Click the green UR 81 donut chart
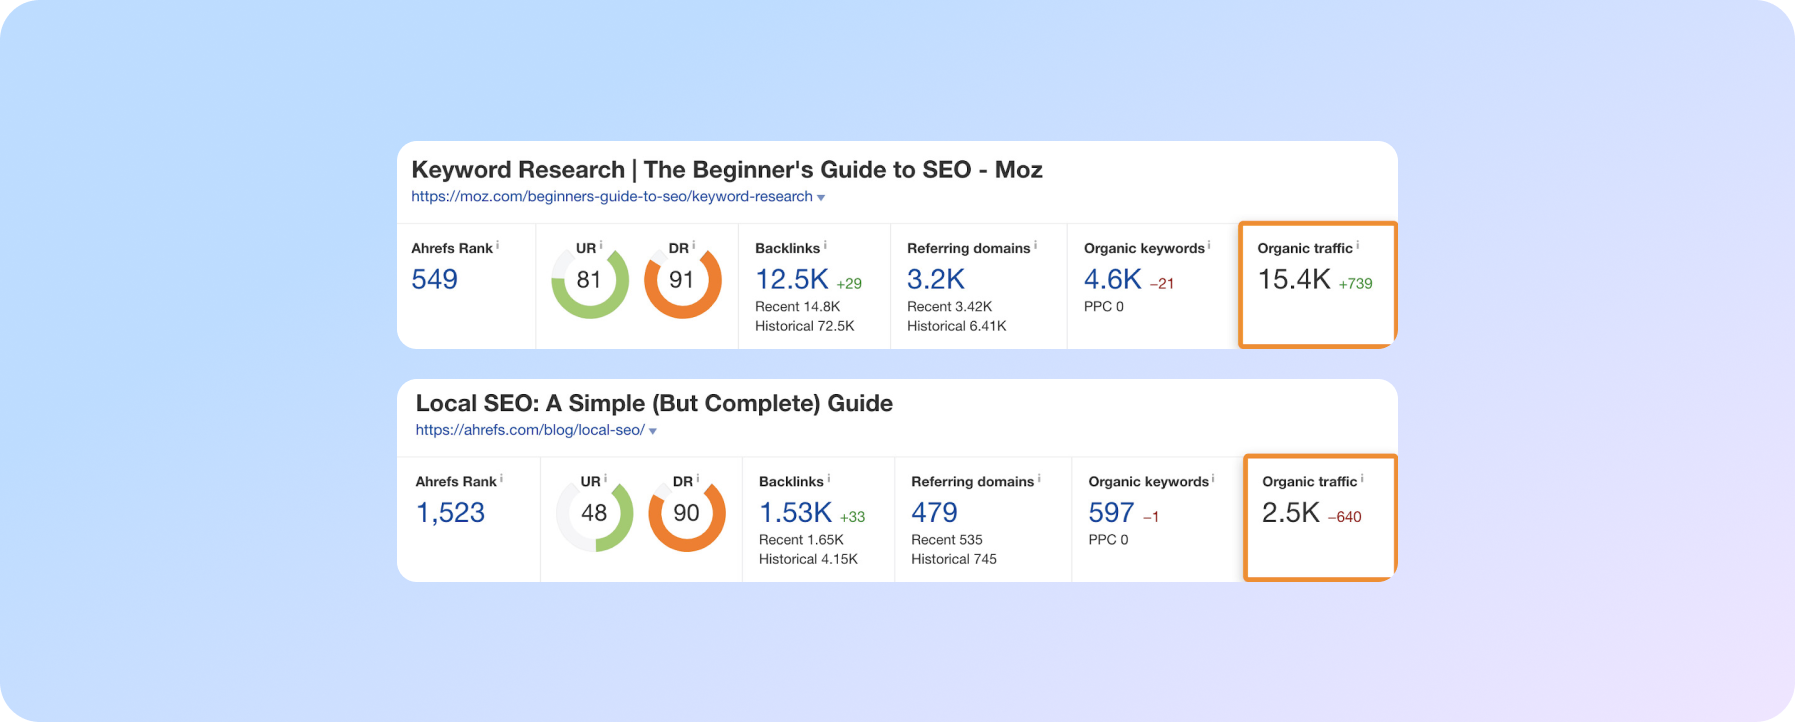Screen dimensions: 1795x722 (x=590, y=281)
